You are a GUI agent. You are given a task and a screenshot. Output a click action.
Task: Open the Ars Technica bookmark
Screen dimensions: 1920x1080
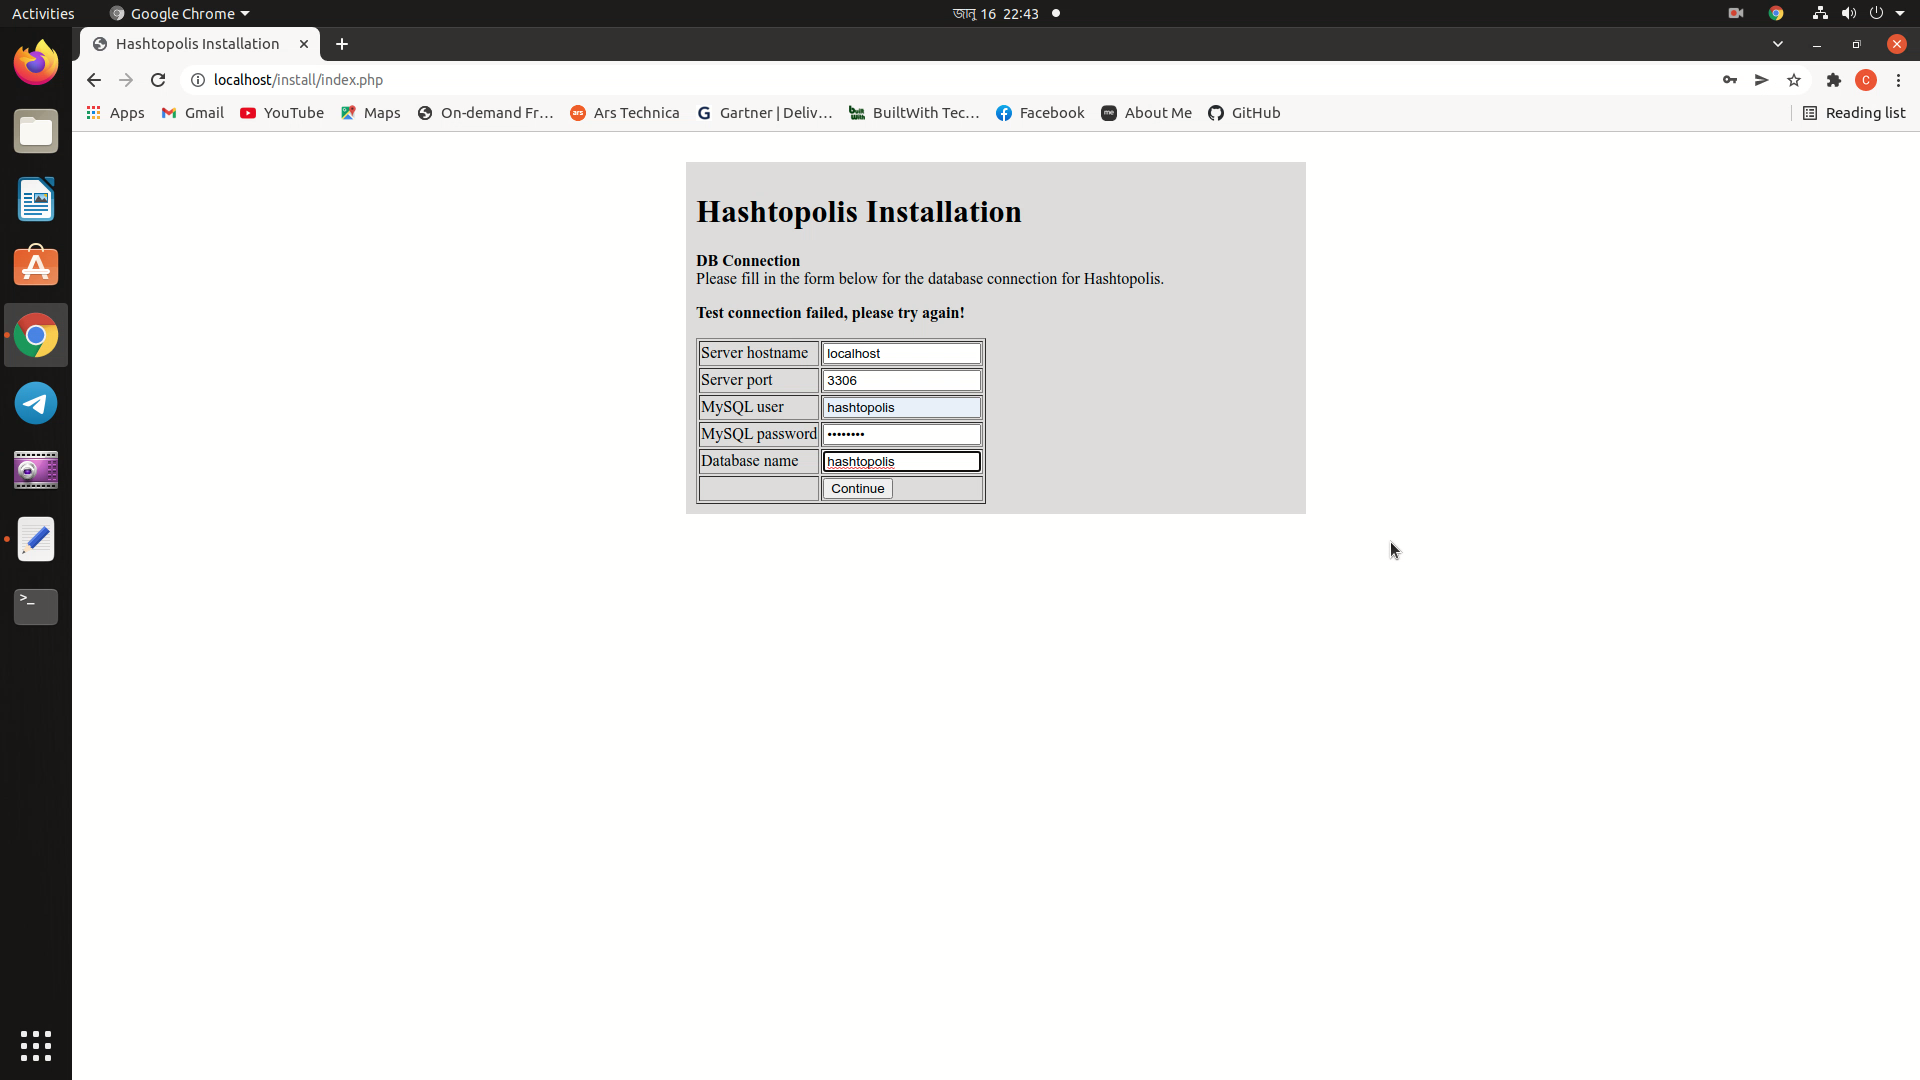click(x=624, y=113)
